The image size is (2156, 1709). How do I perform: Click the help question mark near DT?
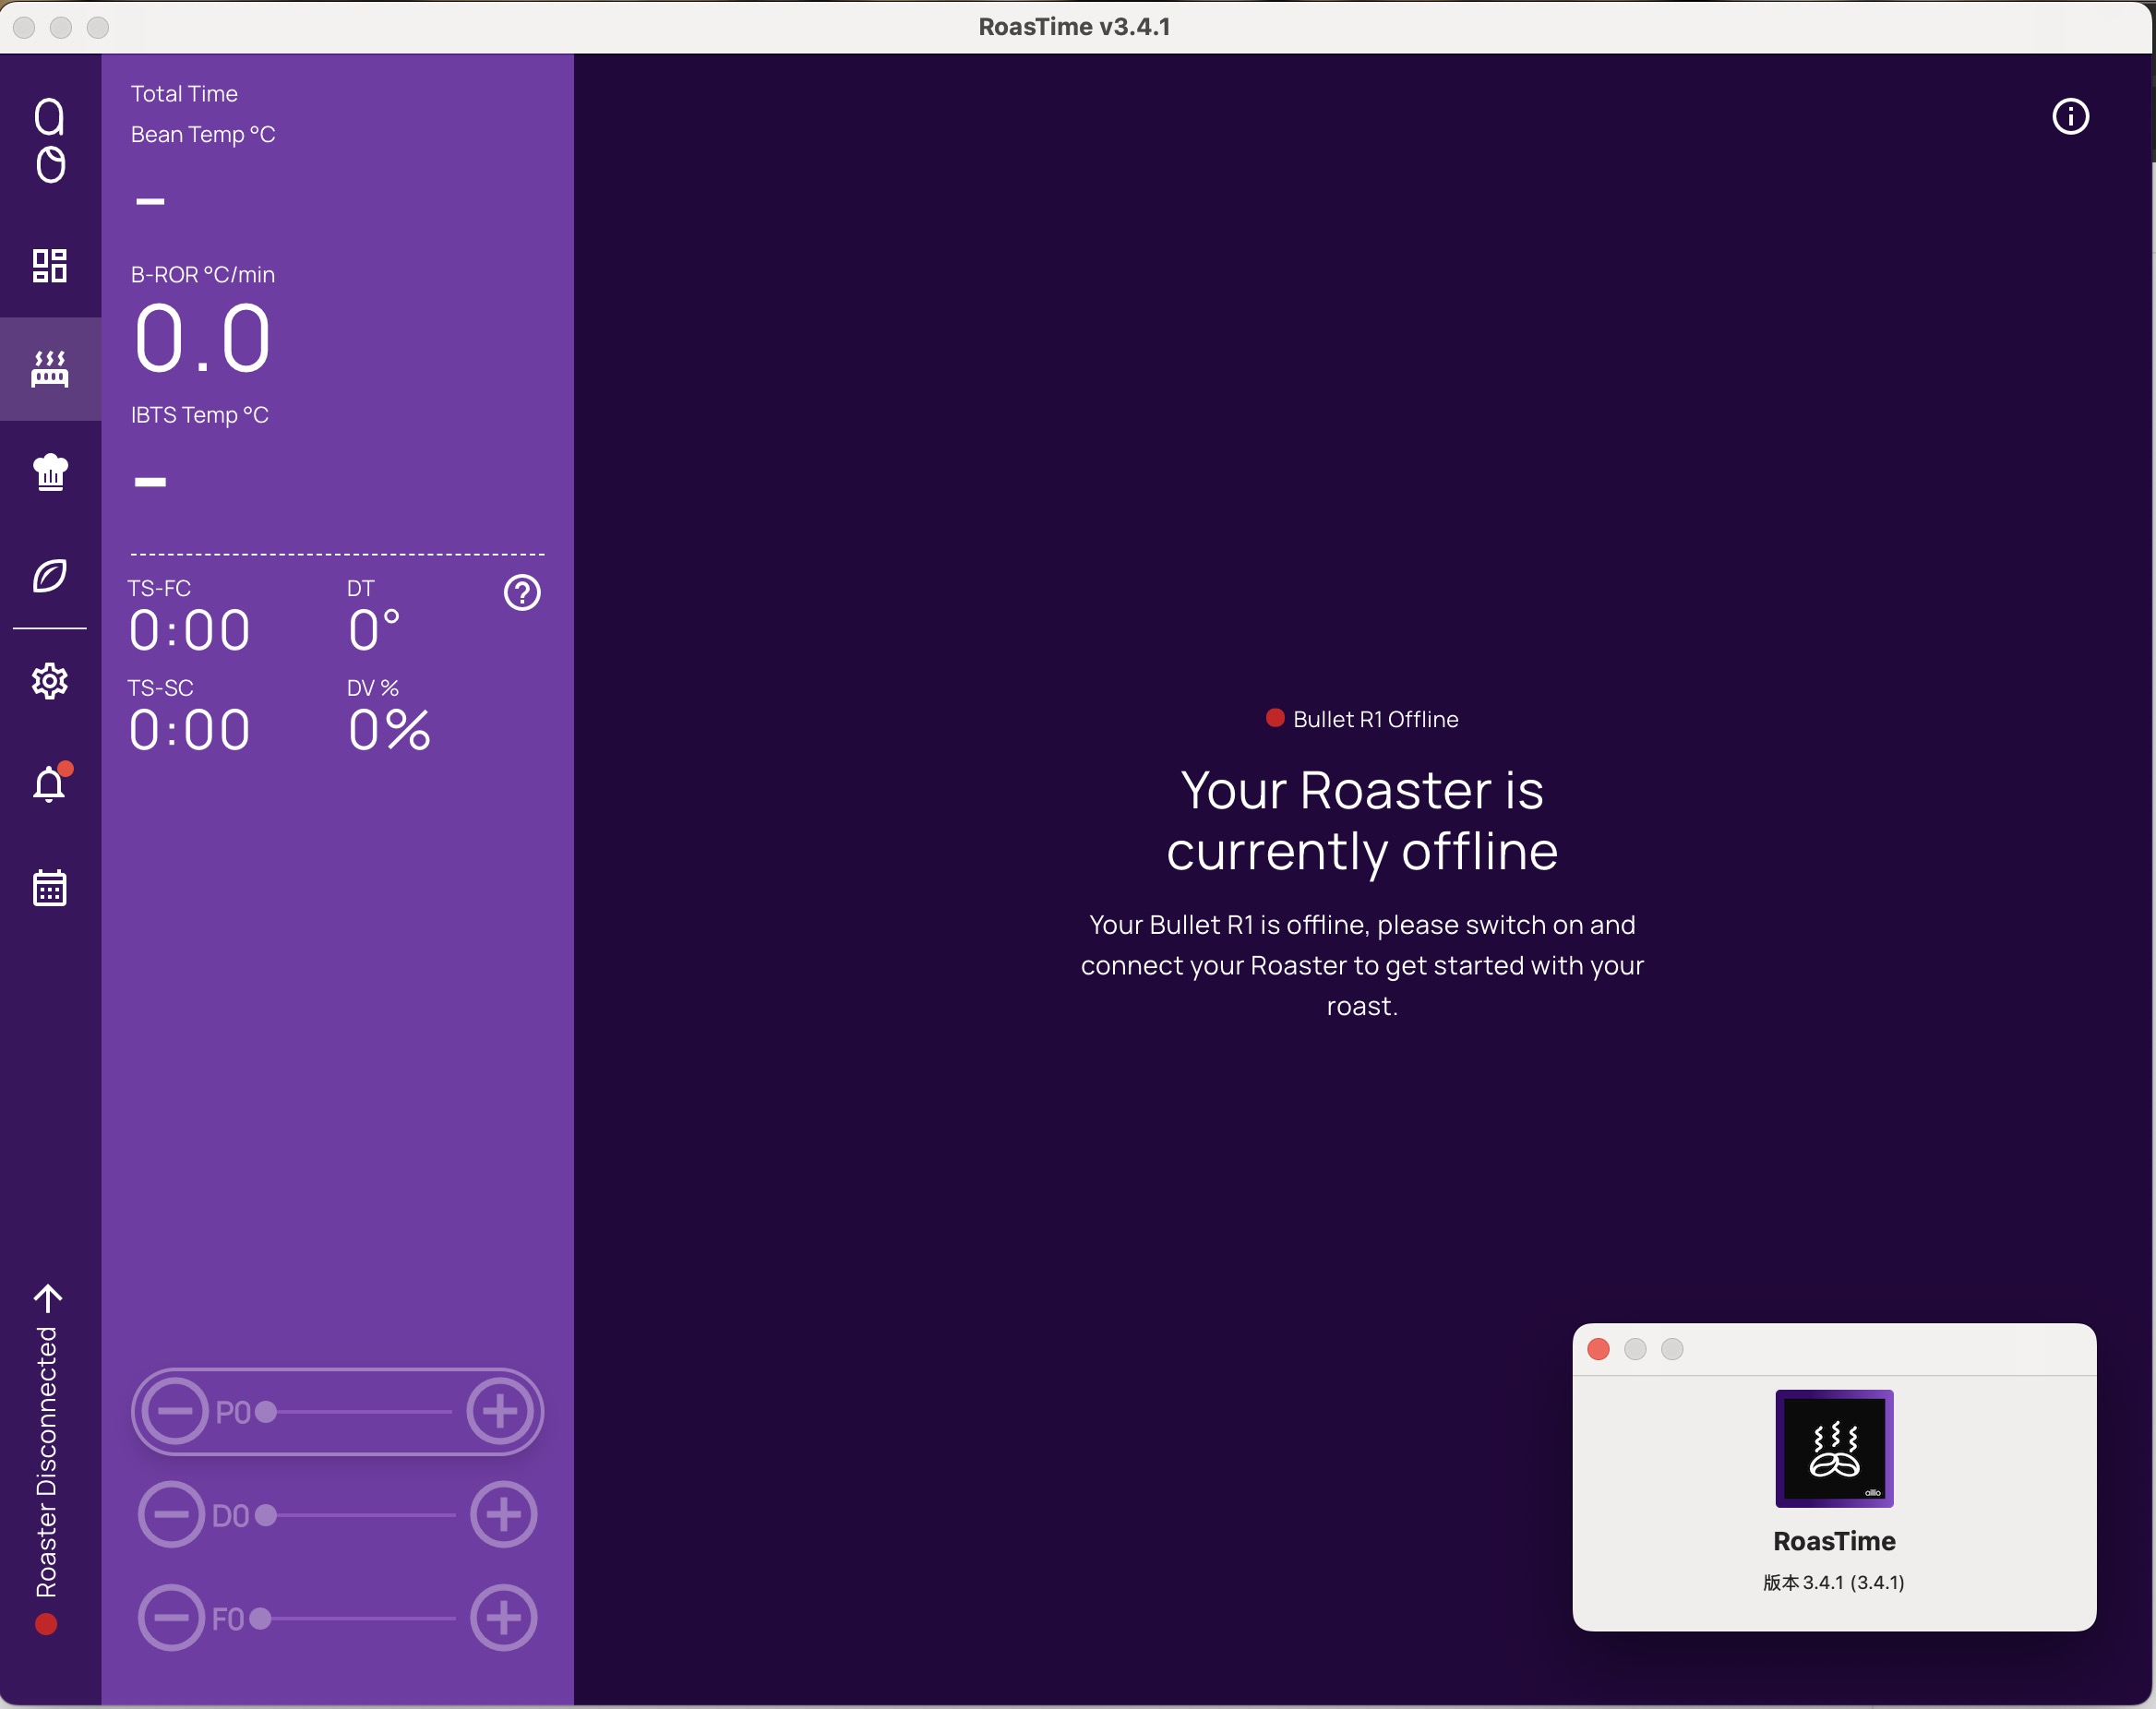522,593
